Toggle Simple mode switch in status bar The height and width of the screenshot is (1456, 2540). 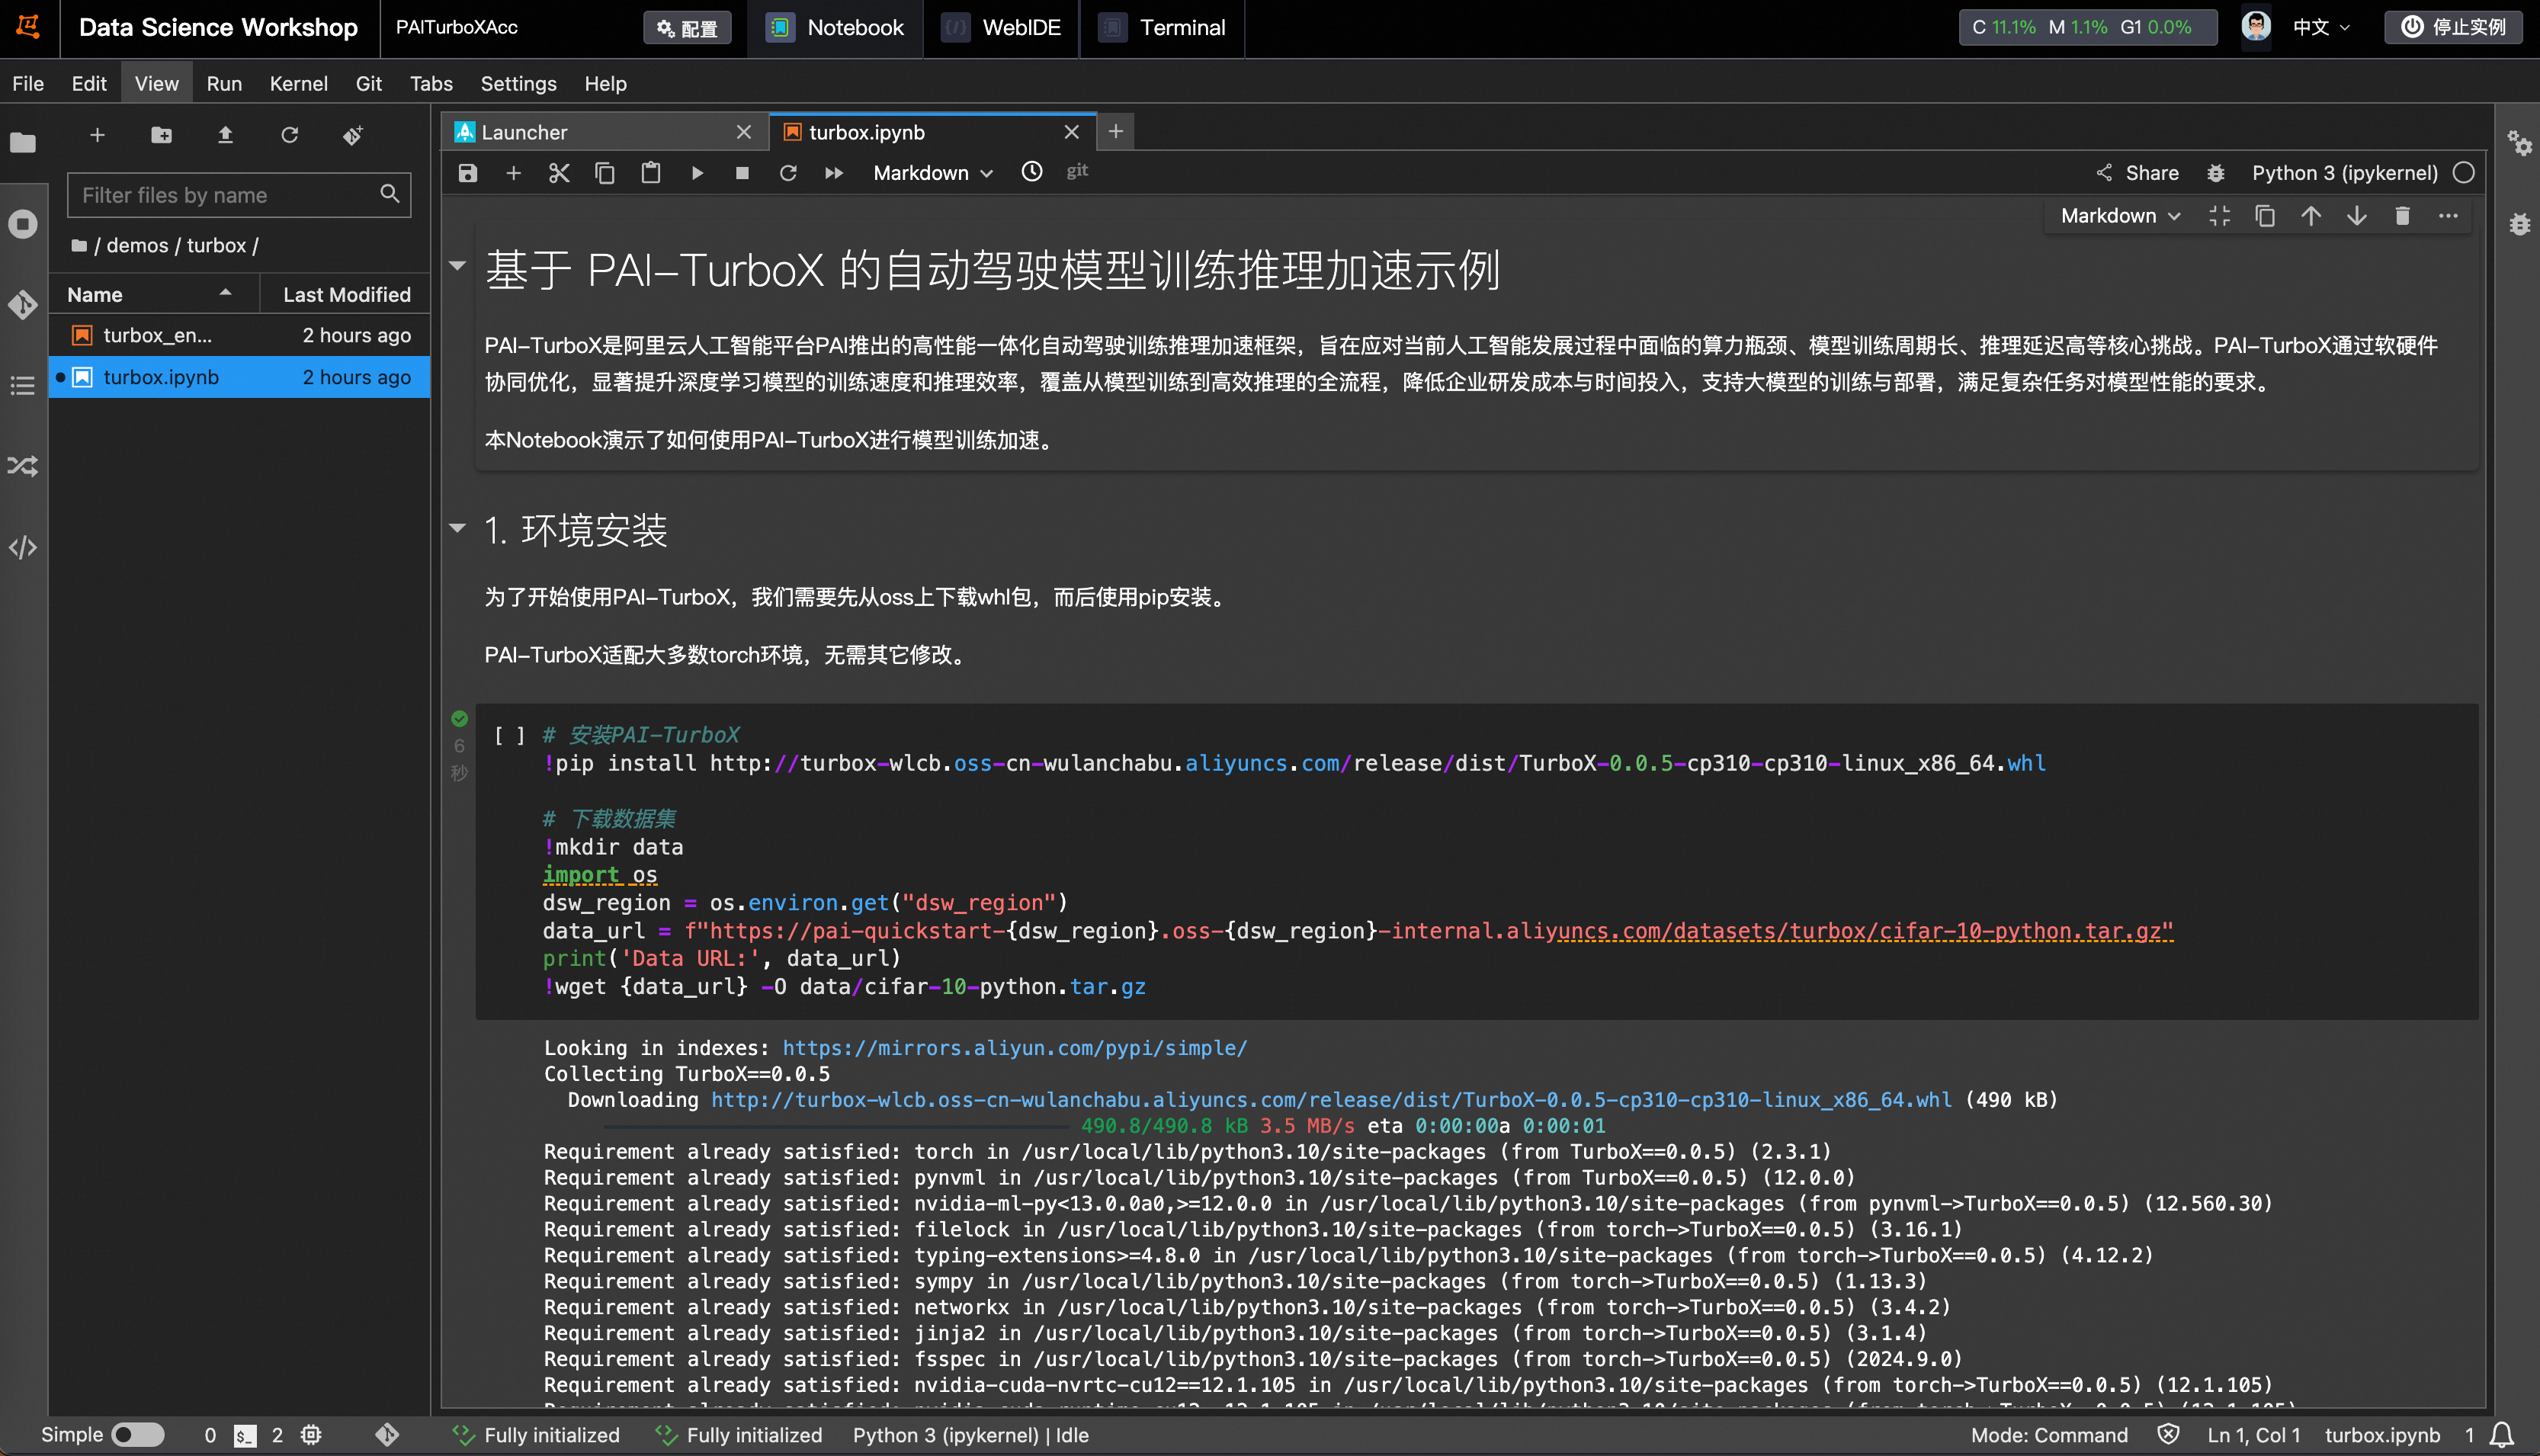point(138,1435)
